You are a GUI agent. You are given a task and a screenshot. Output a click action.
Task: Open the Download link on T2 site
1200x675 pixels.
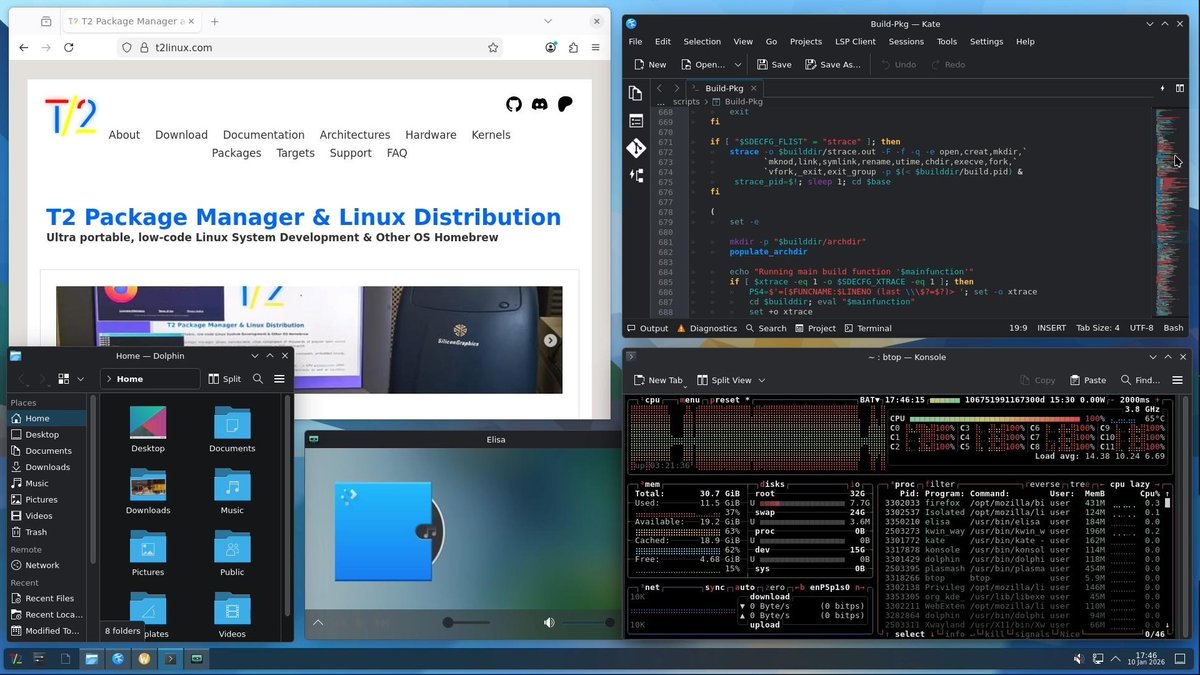pos(181,135)
